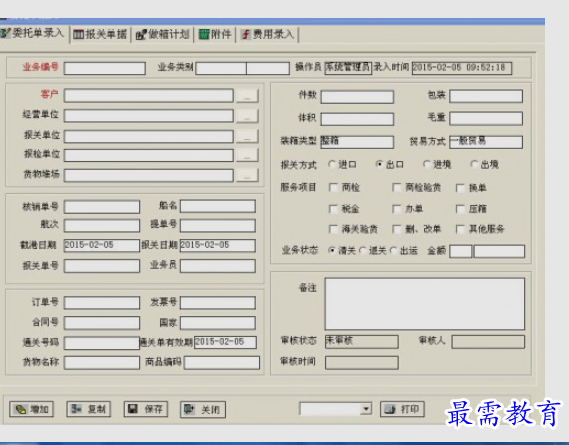Click the 打印 button
Image resolution: width=569 pixels, height=445 pixels.
402,409
